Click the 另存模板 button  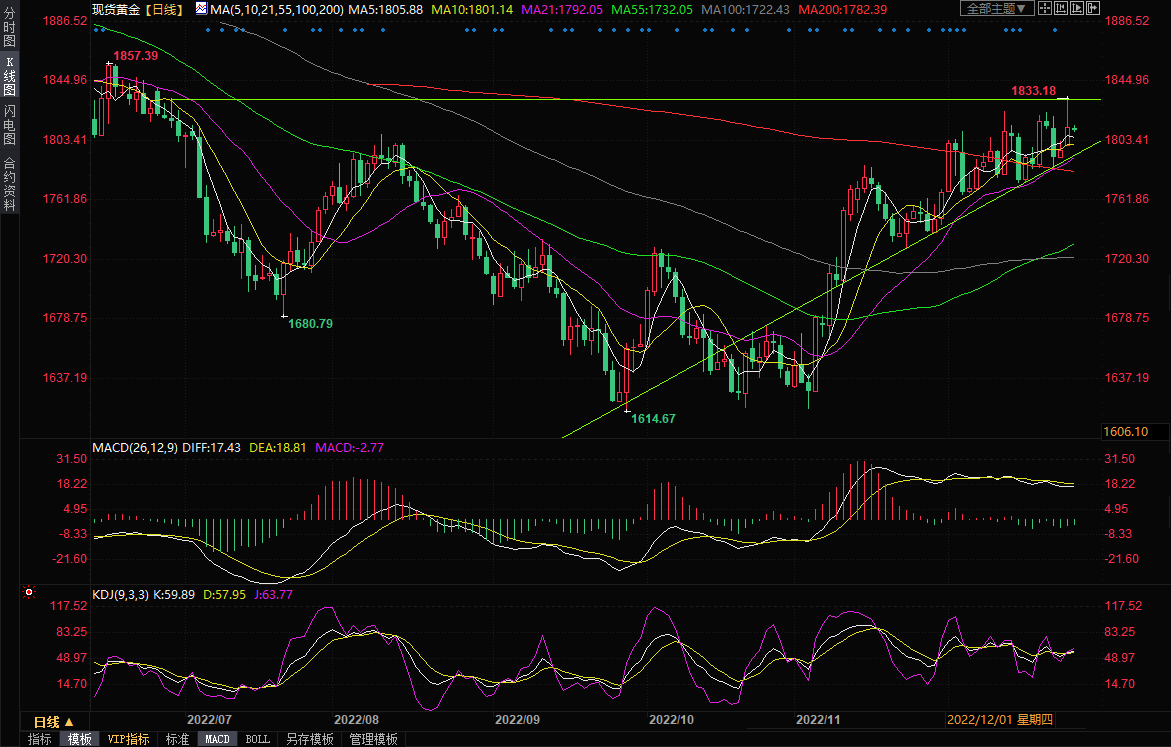(310, 739)
